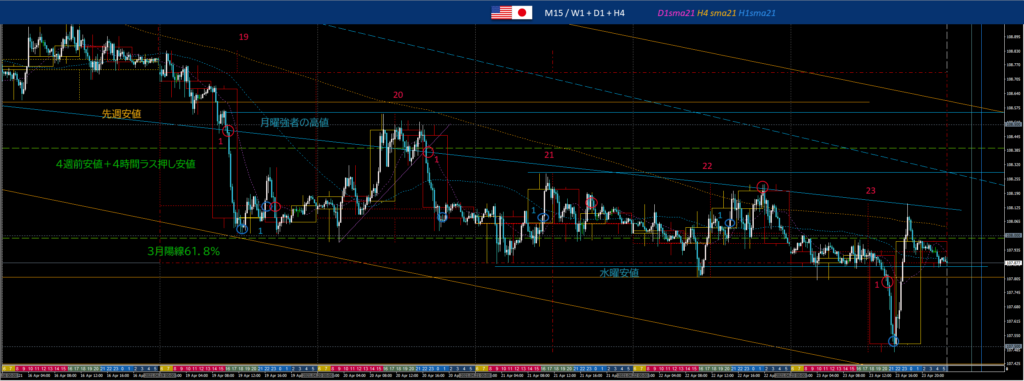1024x381 pixels.
Task: Select the 月曜強者の高値 annotation
Action: [295, 122]
